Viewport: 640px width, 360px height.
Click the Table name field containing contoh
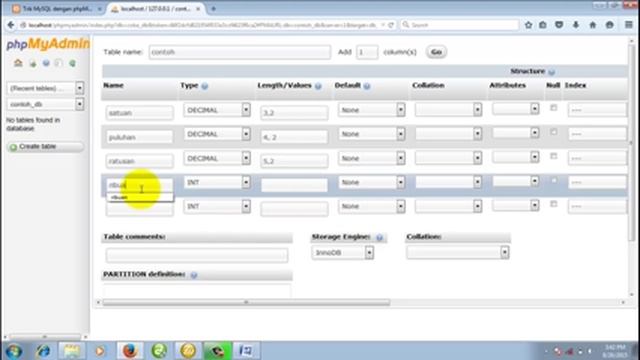[x=240, y=52]
